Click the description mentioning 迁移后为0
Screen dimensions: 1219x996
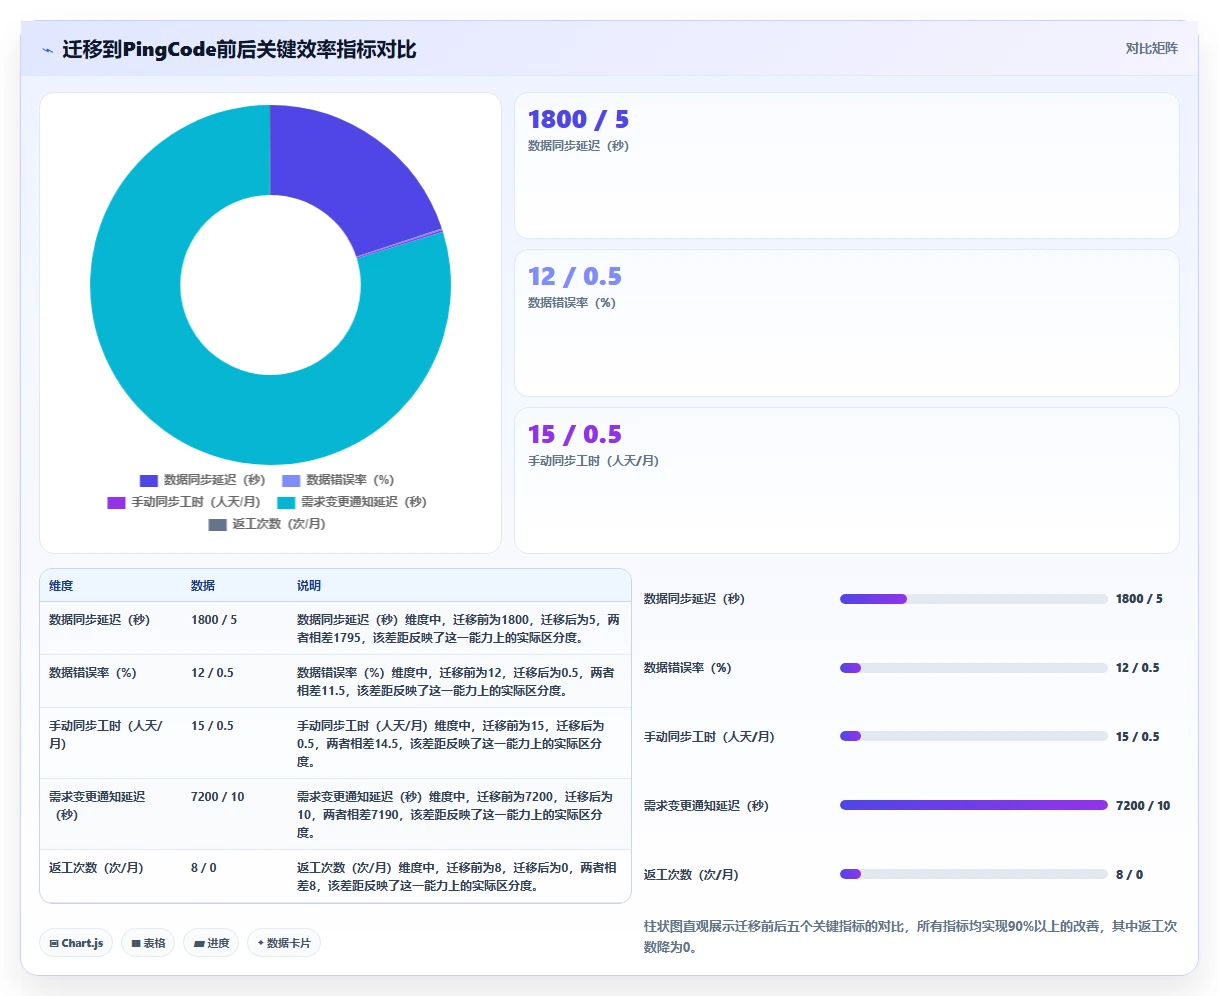click(x=457, y=877)
